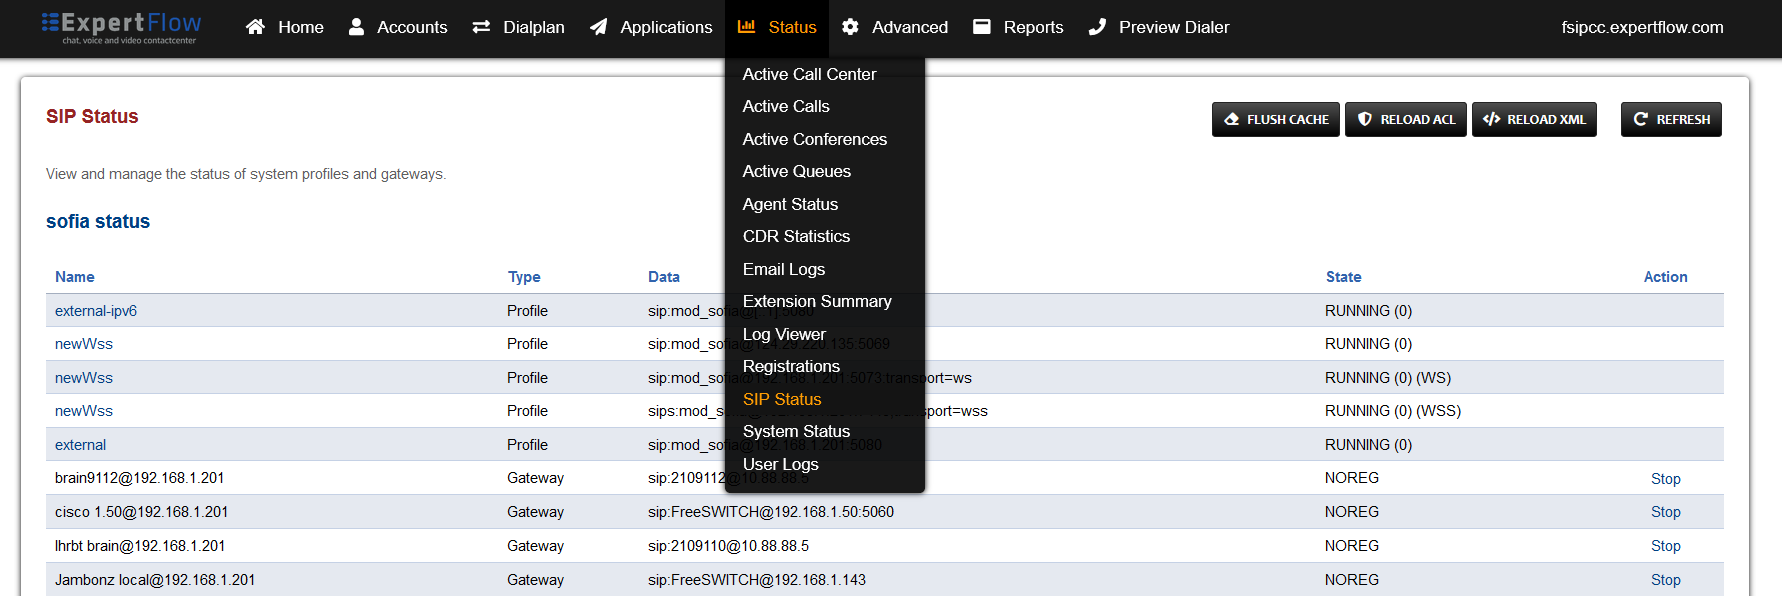The height and width of the screenshot is (596, 1782).
Task: Click the Advanced gear icon
Action: (x=850, y=27)
